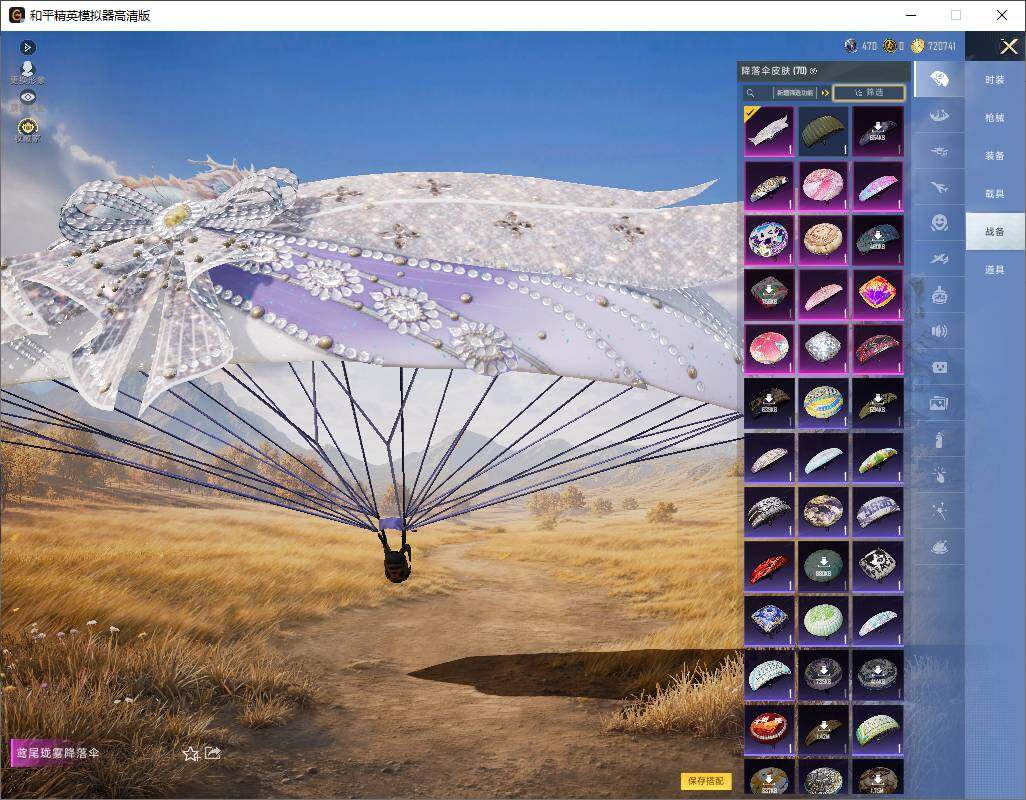Expand the double-arrow next to new filter feature

(x=825, y=93)
